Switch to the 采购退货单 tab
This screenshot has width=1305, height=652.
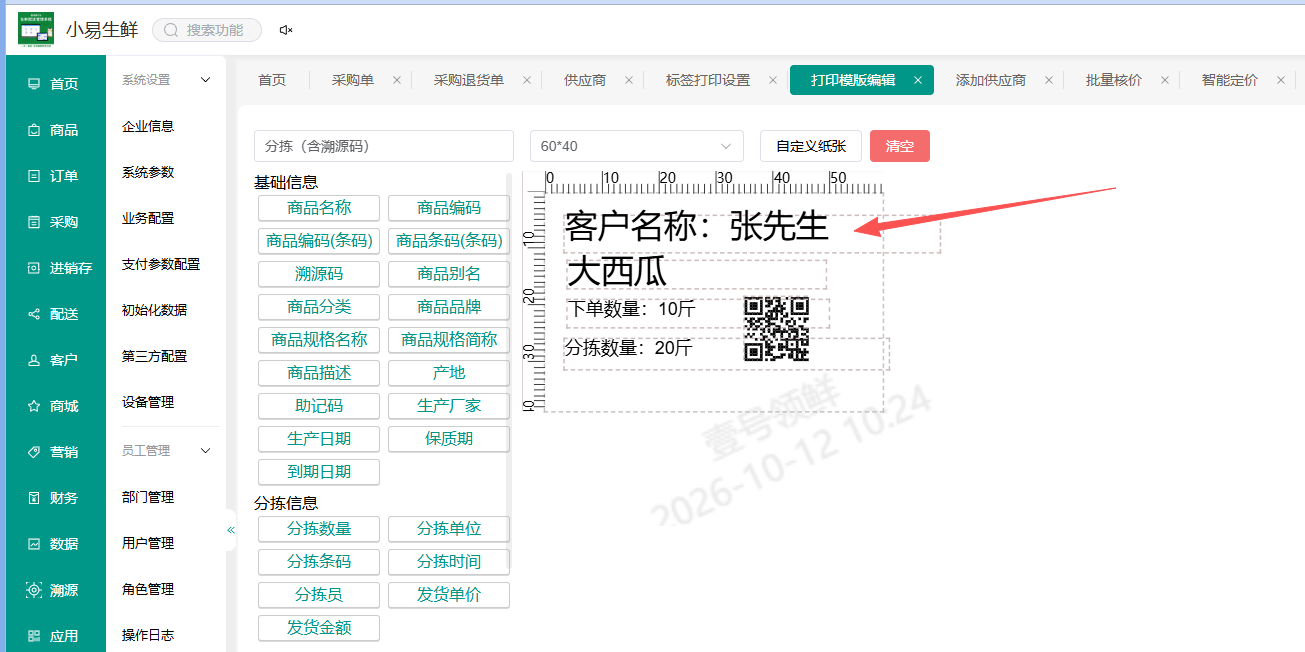469,80
